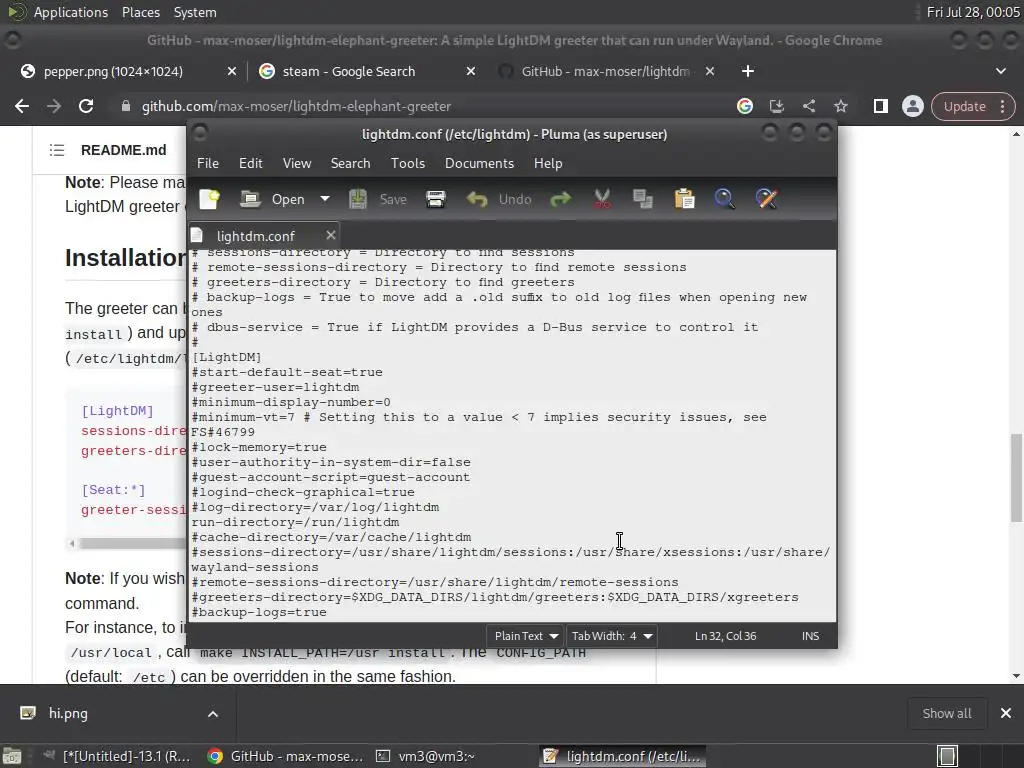This screenshot has height=768, width=1024.
Task: Click show desktop icon in taskbar
Action: click(12, 756)
